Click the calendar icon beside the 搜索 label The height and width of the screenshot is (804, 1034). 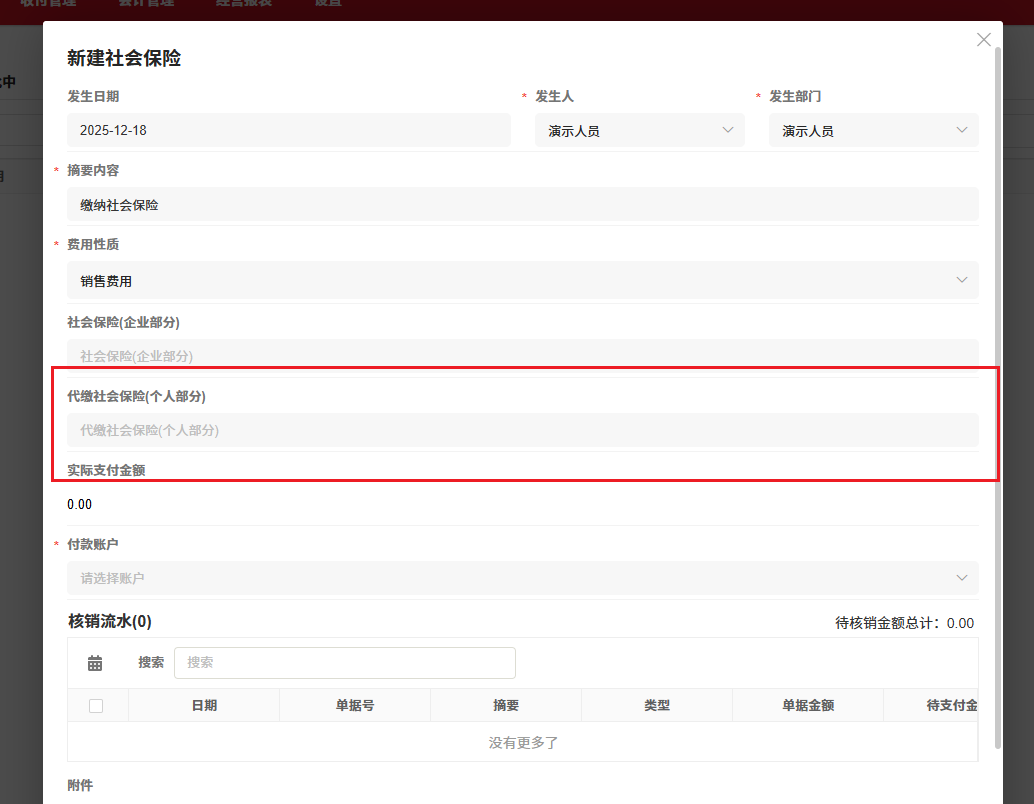[95, 663]
